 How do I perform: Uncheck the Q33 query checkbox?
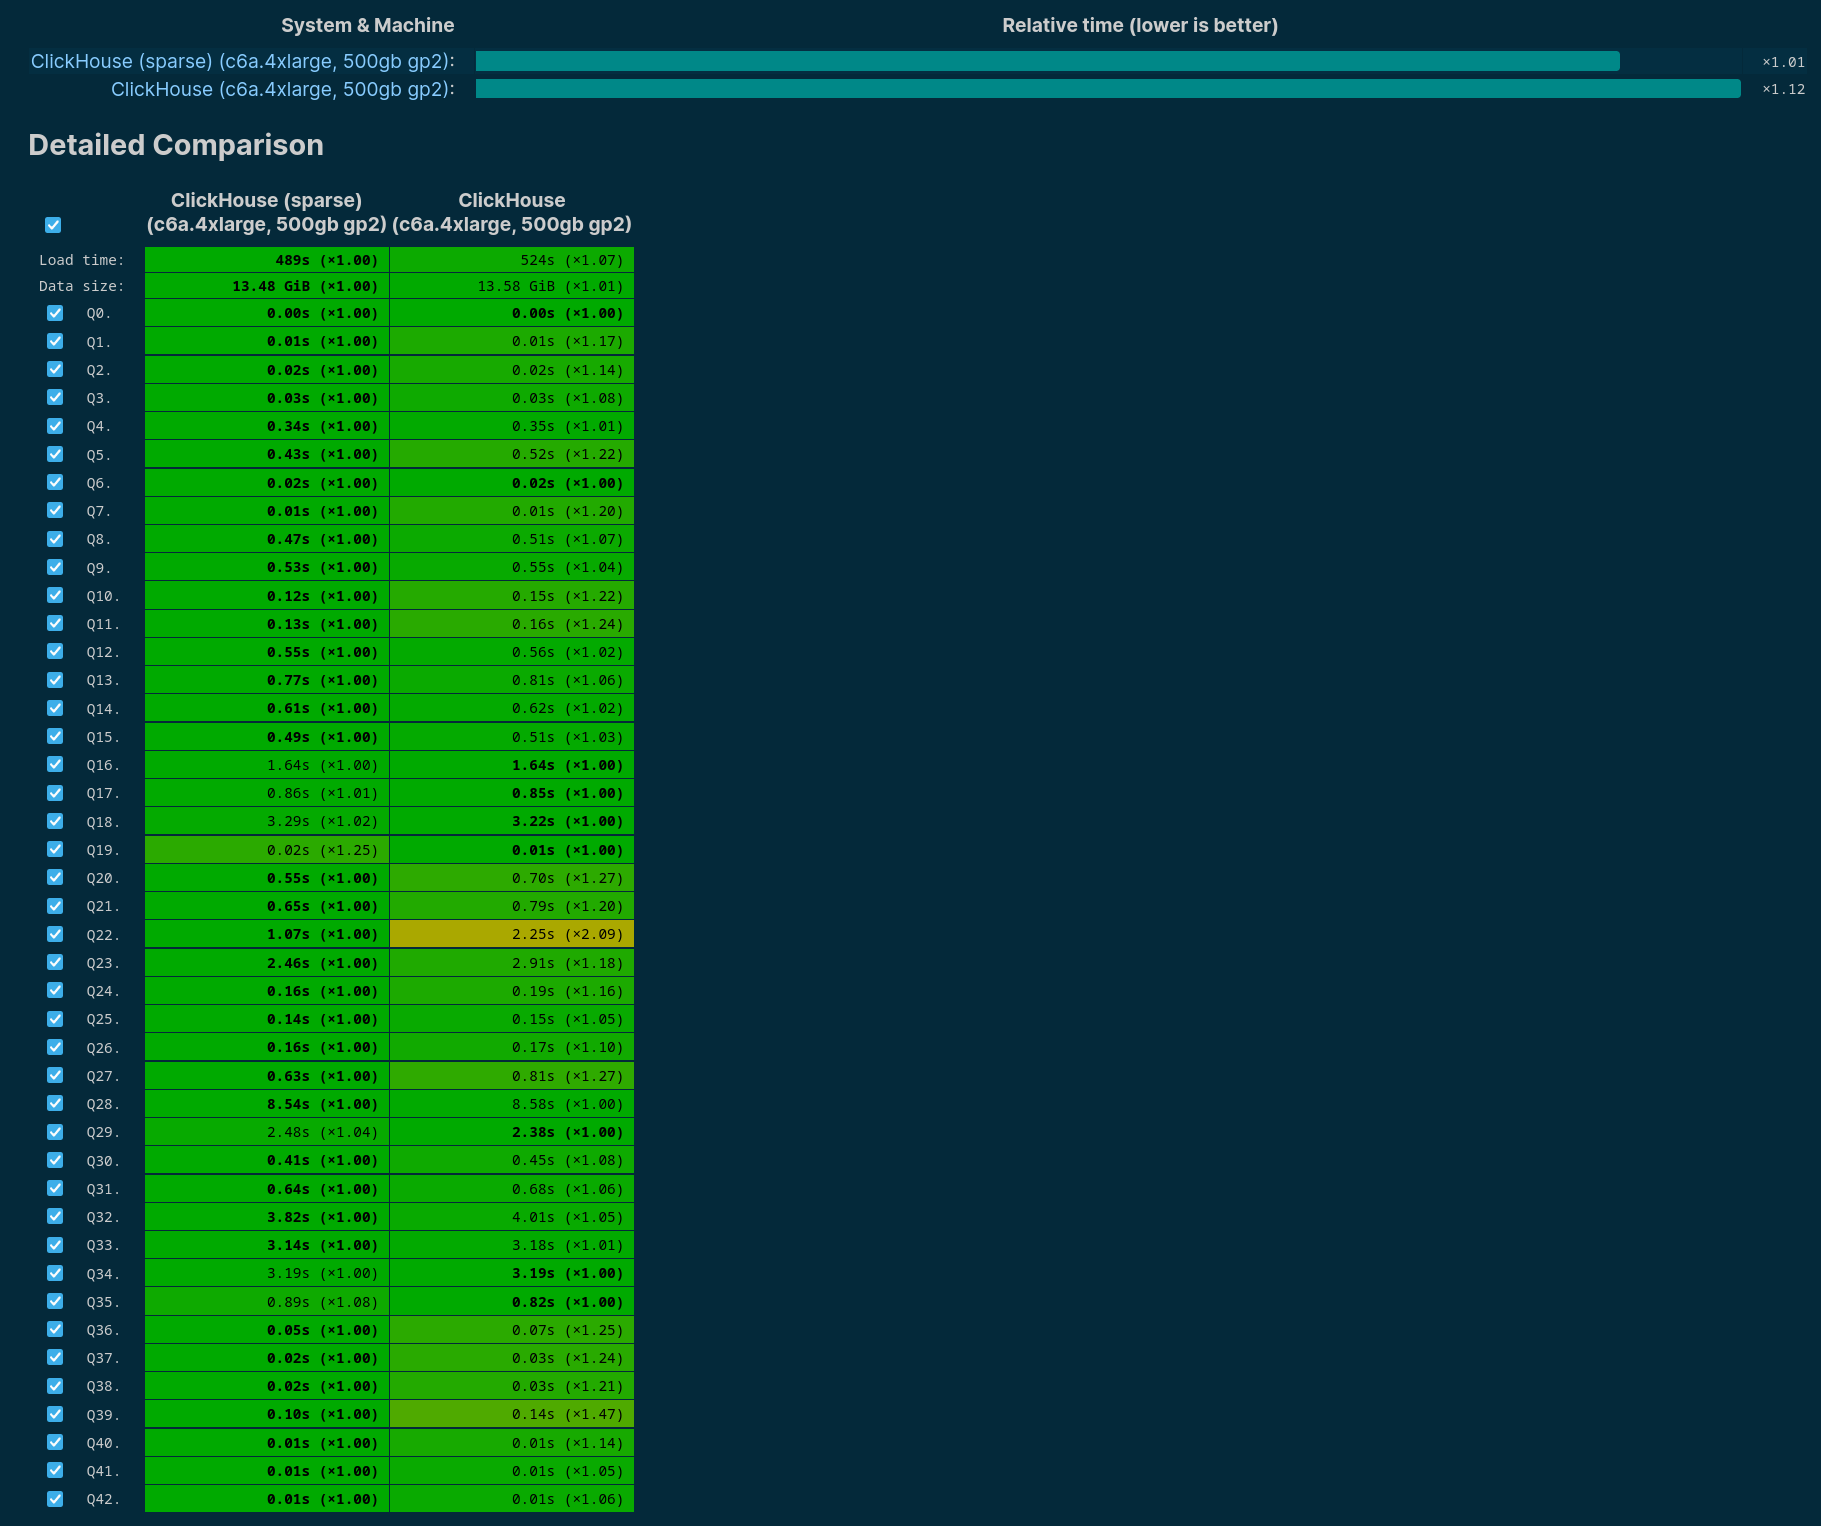click(x=55, y=1245)
